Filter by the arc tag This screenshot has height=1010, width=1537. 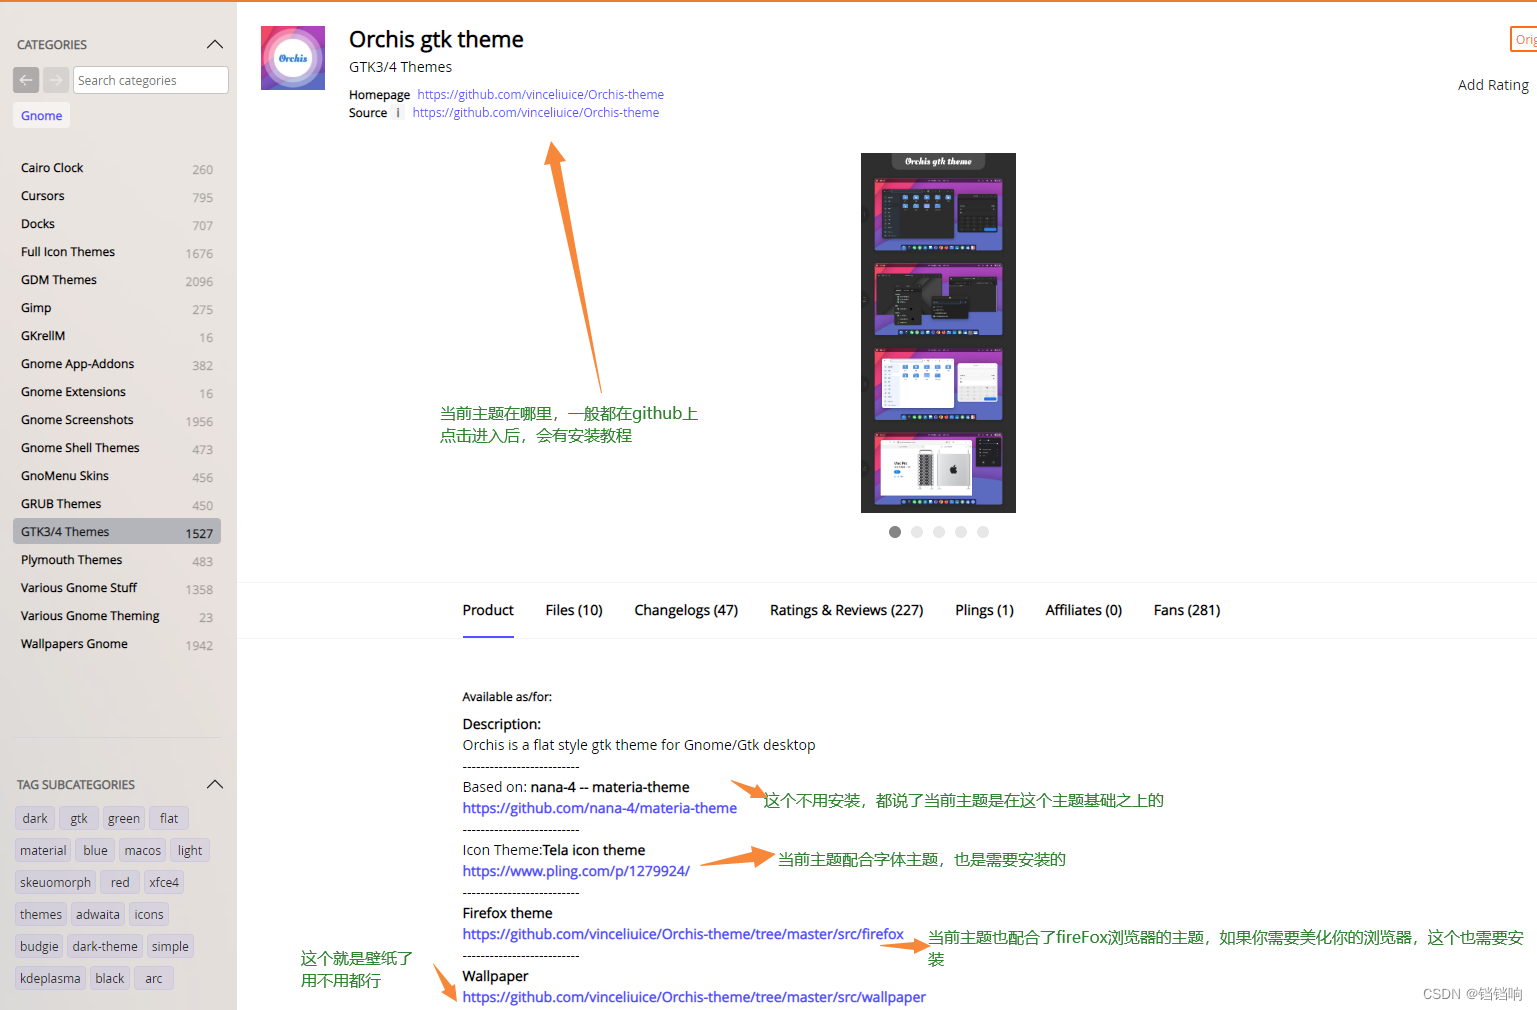coord(154,978)
